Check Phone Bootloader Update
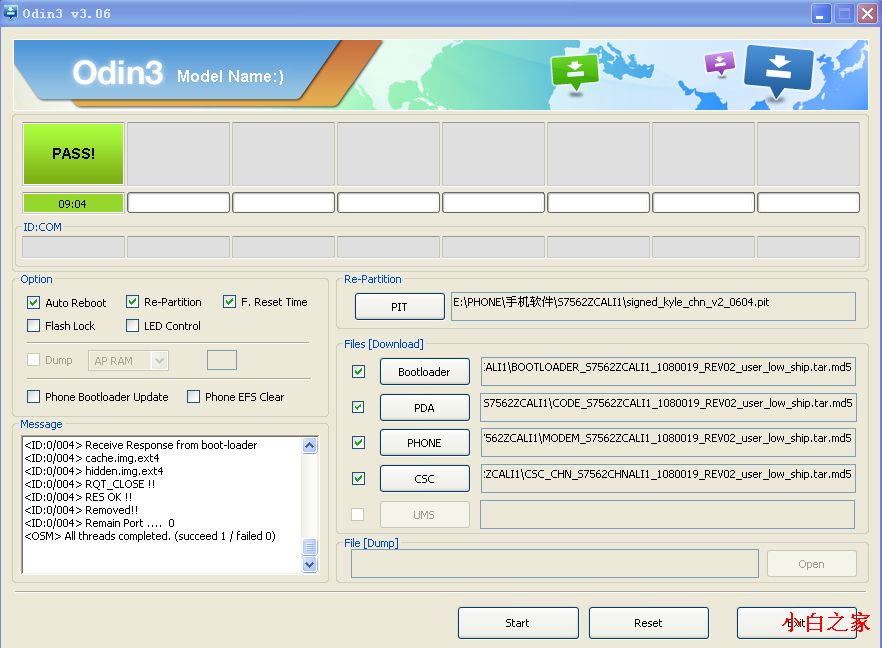The image size is (882, 648). click(x=33, y=397)
